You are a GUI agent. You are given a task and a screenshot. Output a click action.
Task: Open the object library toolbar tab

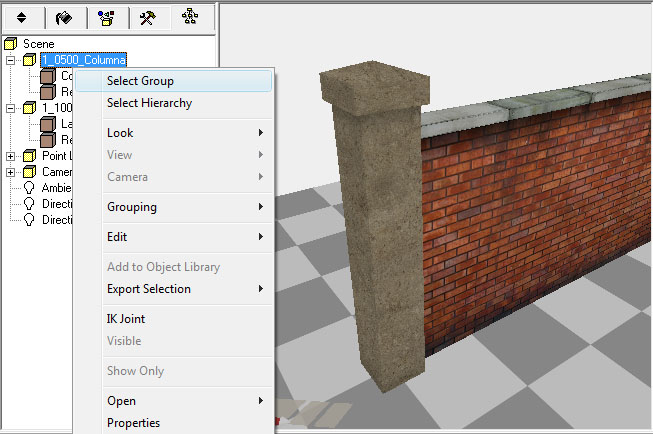pyautogui.click(x=105, y=17)
